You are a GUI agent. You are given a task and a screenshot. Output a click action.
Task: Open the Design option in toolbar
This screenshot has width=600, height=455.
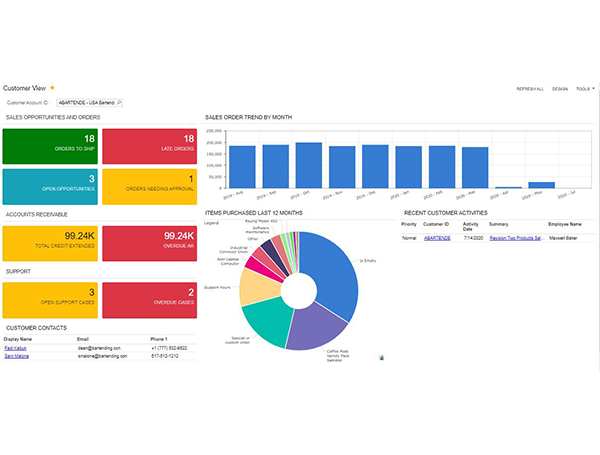(560, 89)
